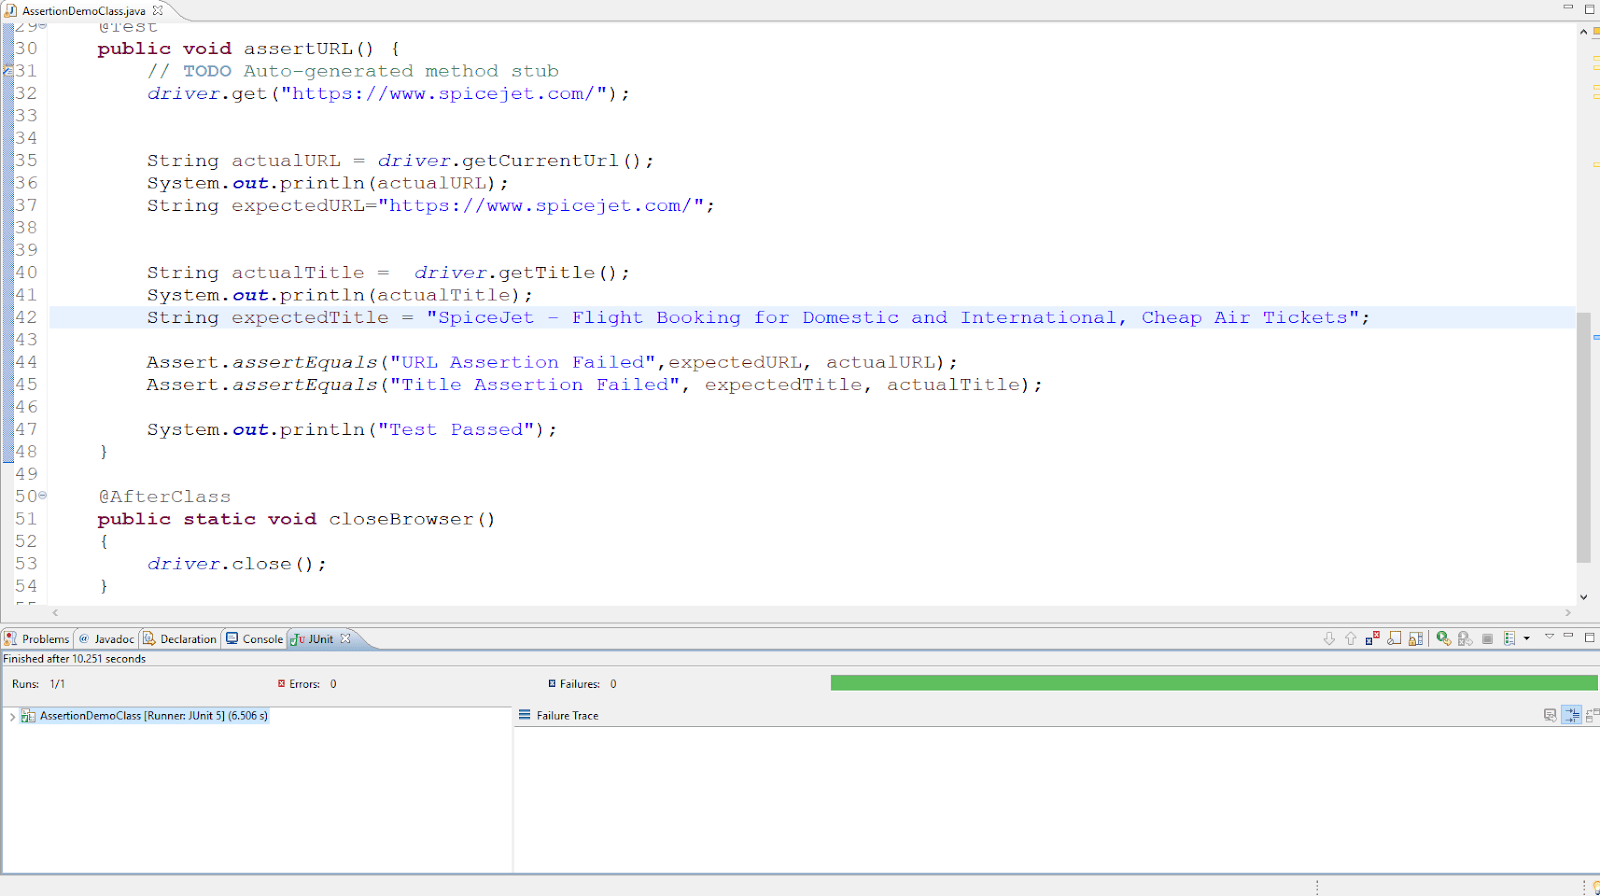Viewport: 1600px width, 896px height.
Task: Go to next failed test arrow
Action: point(1329,638)
